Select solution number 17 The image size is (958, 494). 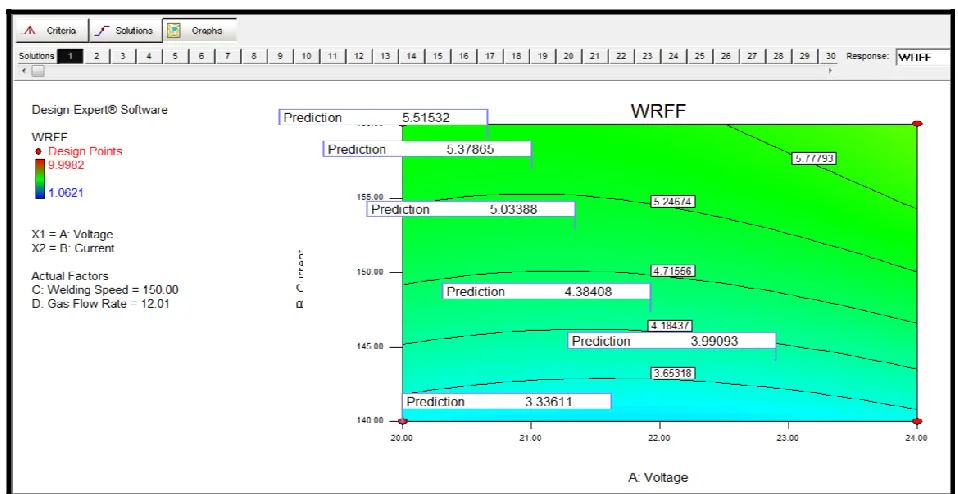click(x=489, y=56)
